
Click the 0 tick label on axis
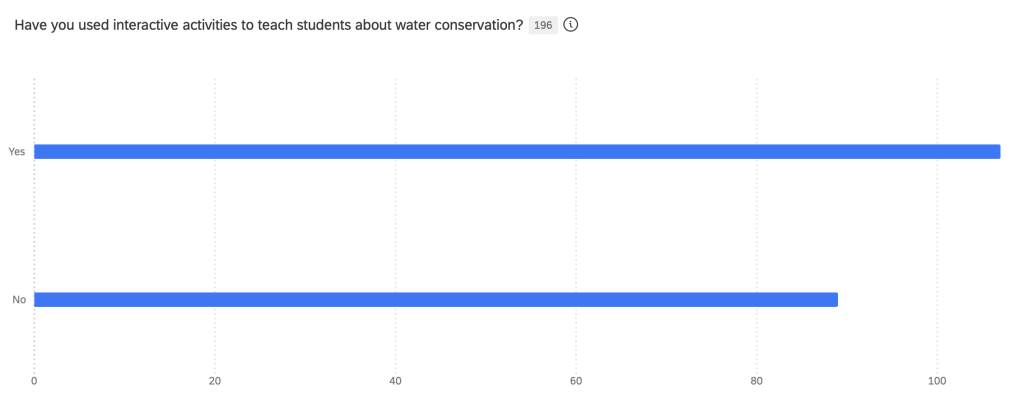point(34,381)
